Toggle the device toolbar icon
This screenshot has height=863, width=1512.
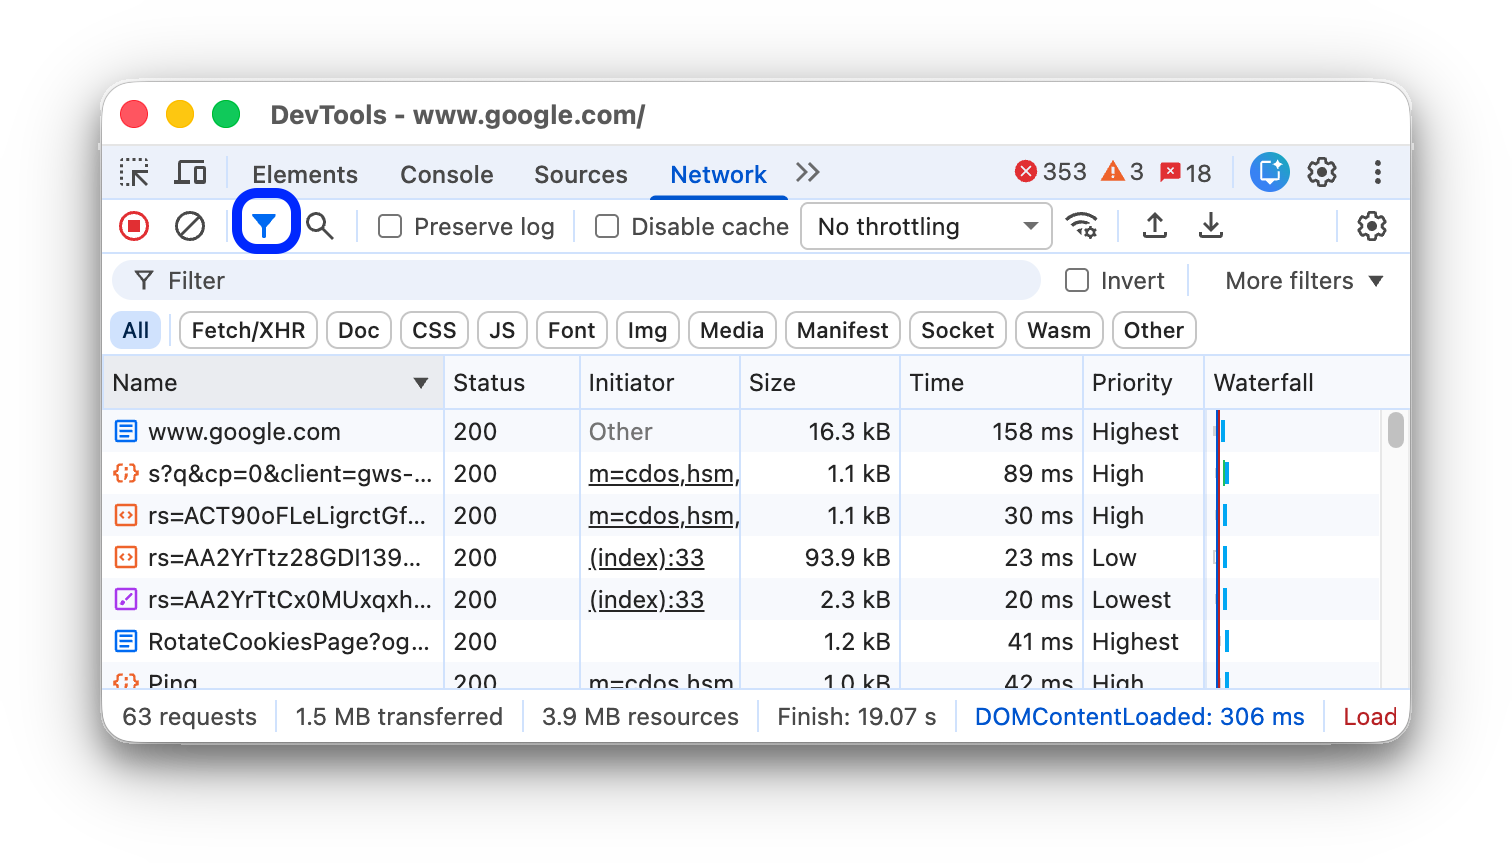(190, 173)
